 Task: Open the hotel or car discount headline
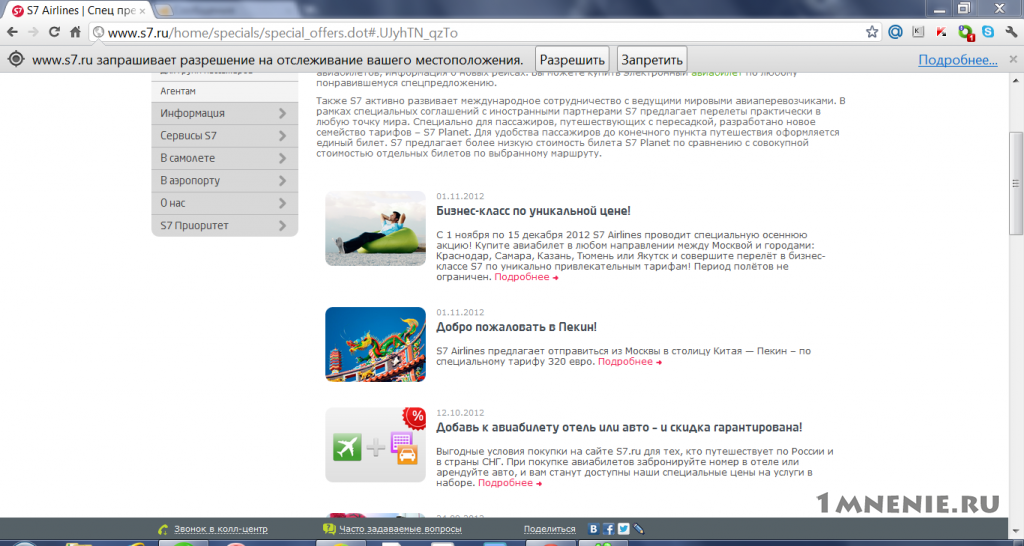619,428
